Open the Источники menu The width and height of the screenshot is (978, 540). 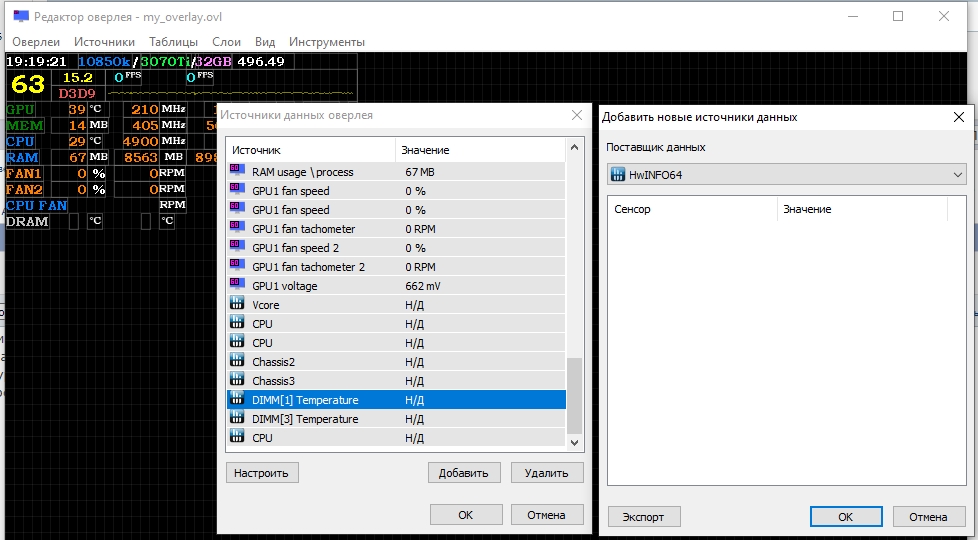pos(104,42)
